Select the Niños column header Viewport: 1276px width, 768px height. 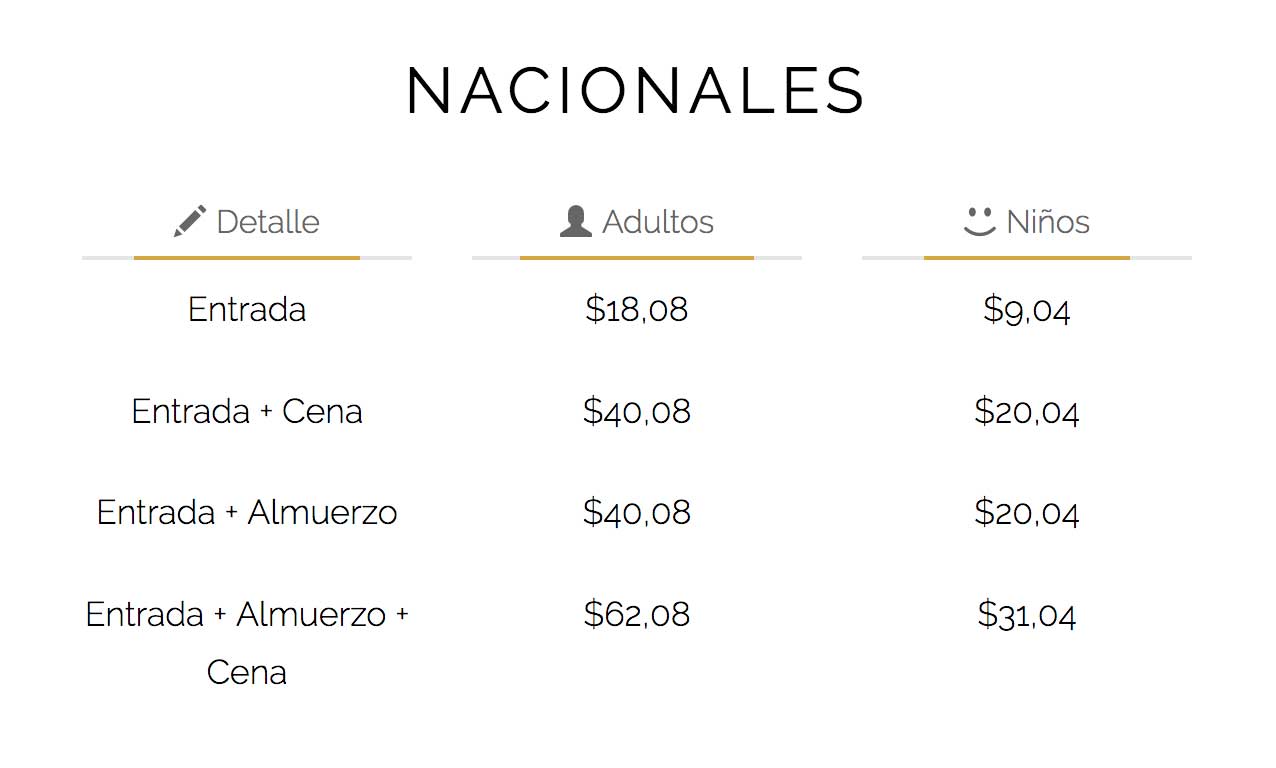tap(1026, 221)
